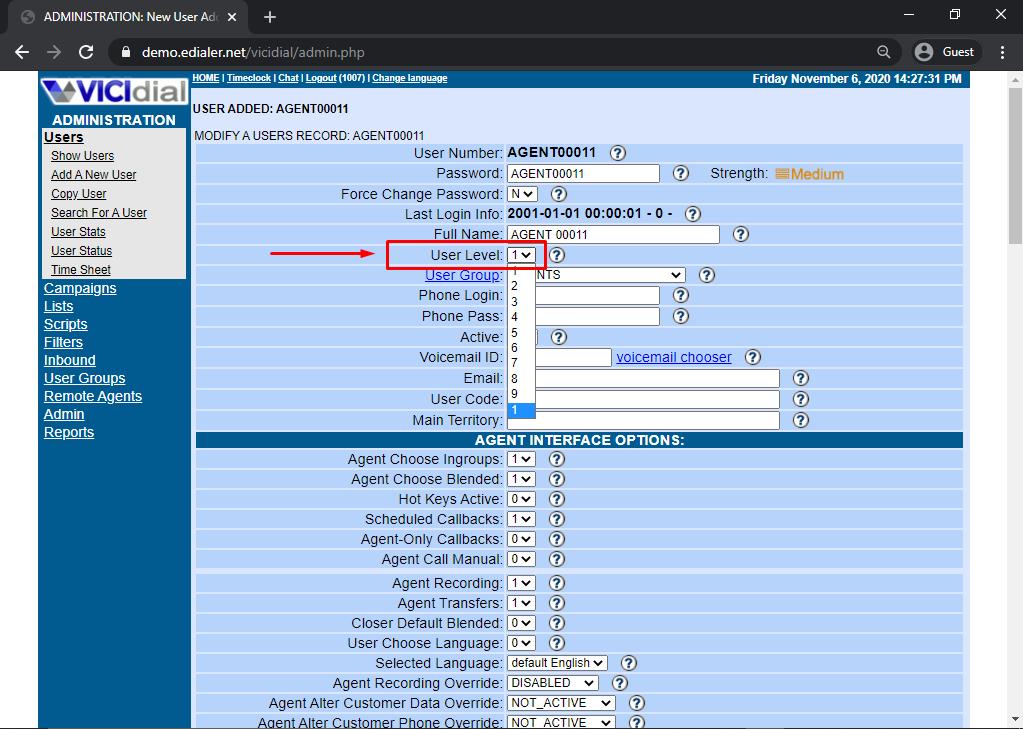This screenshot has width=1023, height=729.
Task: Select user level 7 in list
Action: 521,363
